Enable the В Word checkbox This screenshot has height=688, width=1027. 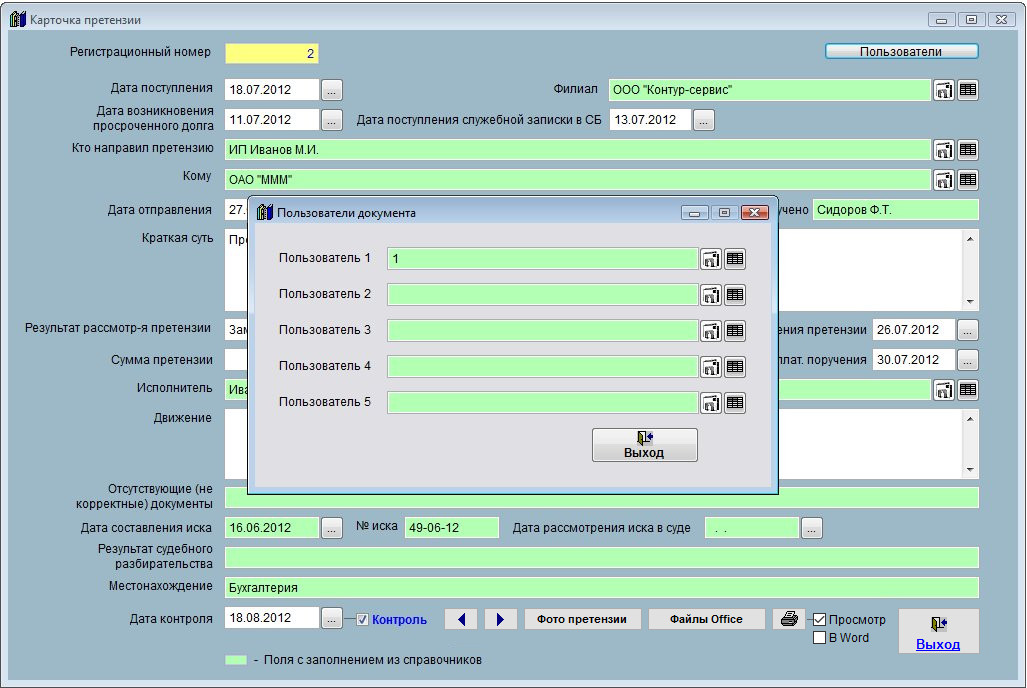pyautogui.click(x=819, y=638)
